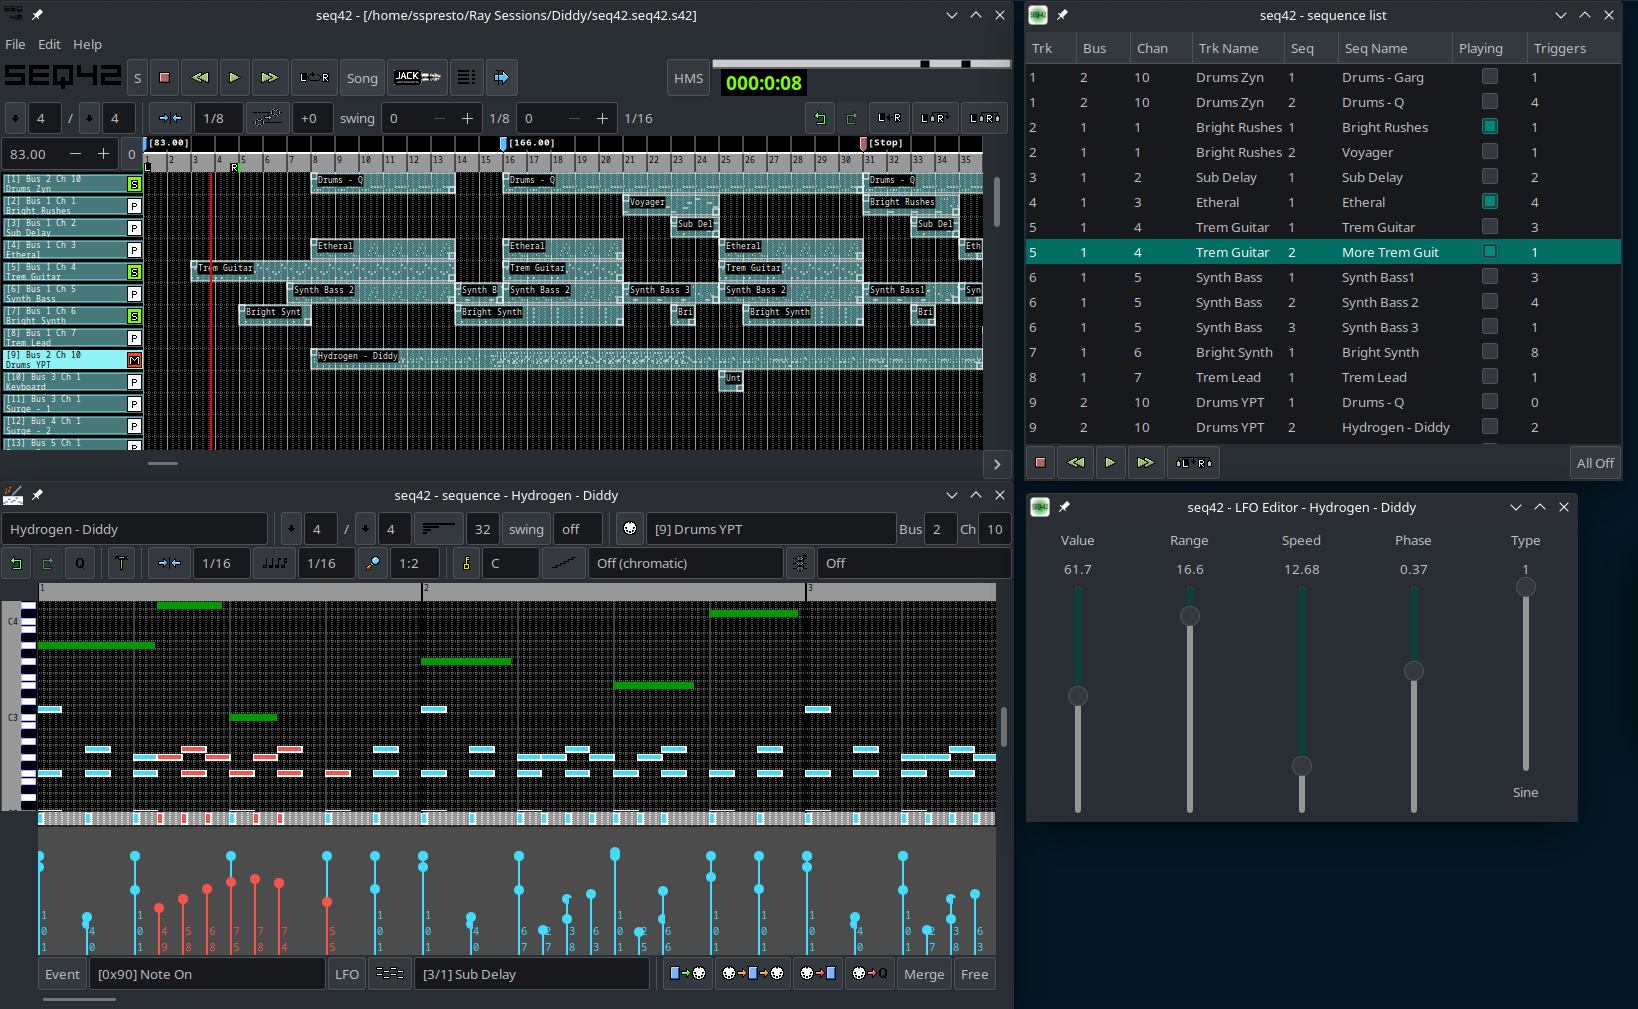Screen dimensions: 1638x1009
Task: Open the Help menu
Action: coord(87,44)
